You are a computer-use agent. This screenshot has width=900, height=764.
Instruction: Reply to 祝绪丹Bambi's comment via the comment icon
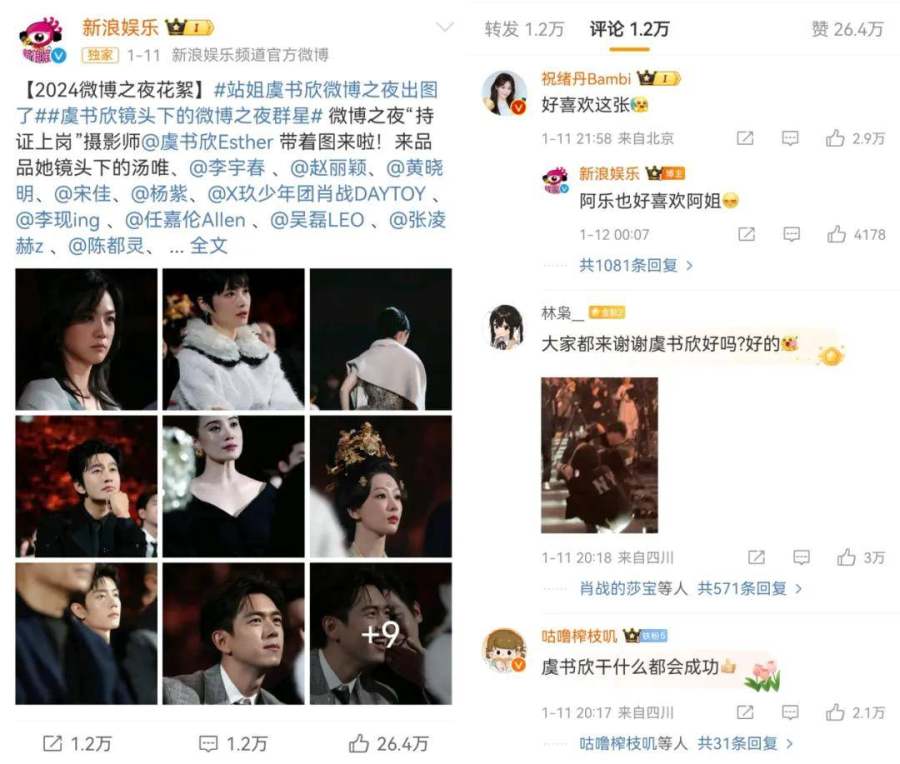click(790, 138)
